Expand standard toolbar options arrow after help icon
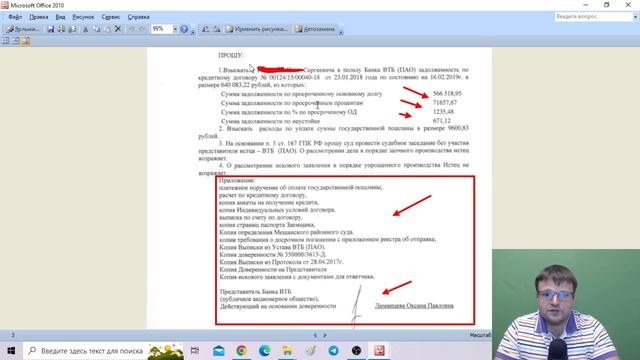 point(193,31)
